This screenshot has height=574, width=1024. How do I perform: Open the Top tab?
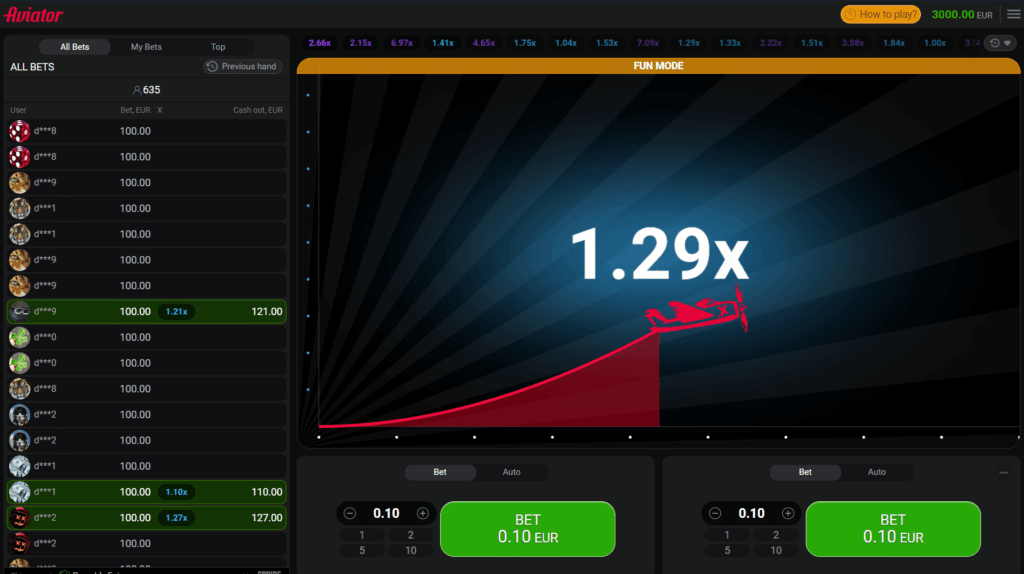pos(218,47)
